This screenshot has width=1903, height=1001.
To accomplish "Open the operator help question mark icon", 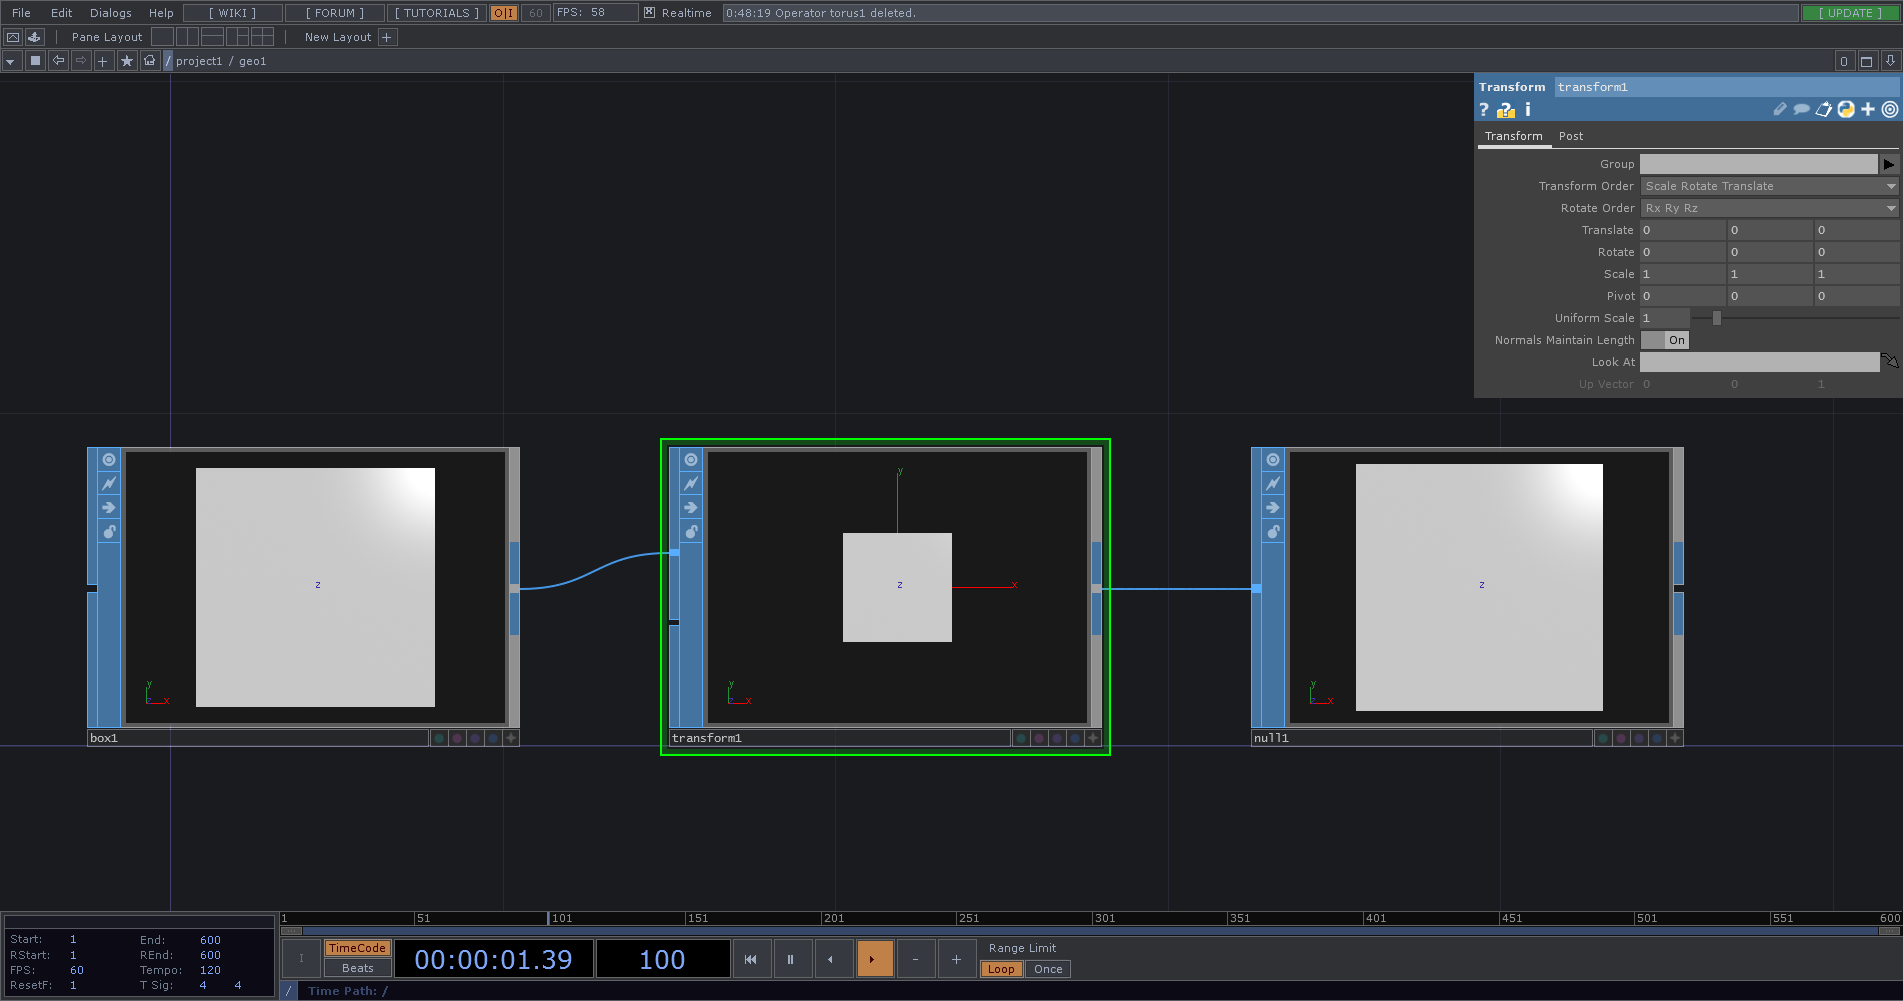I will tap(1484, 110).
